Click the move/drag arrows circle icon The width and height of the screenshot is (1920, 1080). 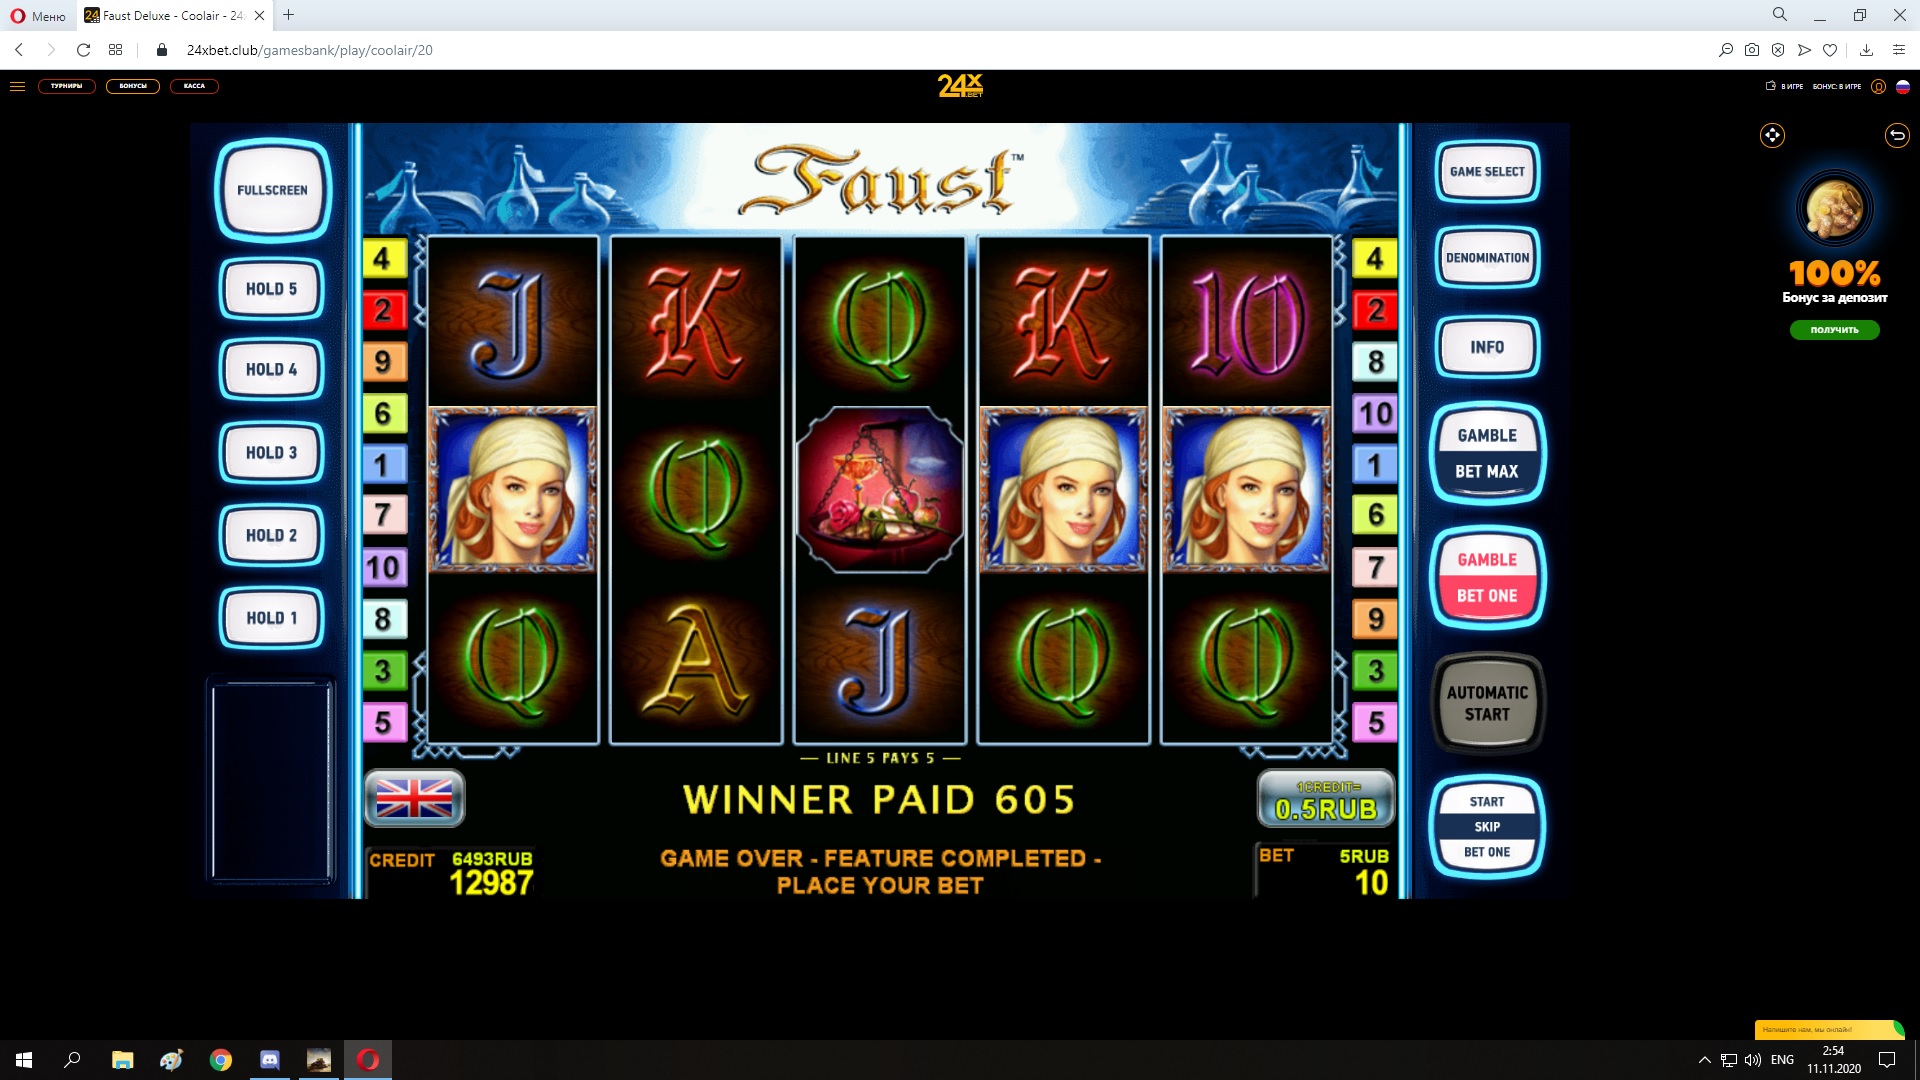click(x=1772, y=135)
